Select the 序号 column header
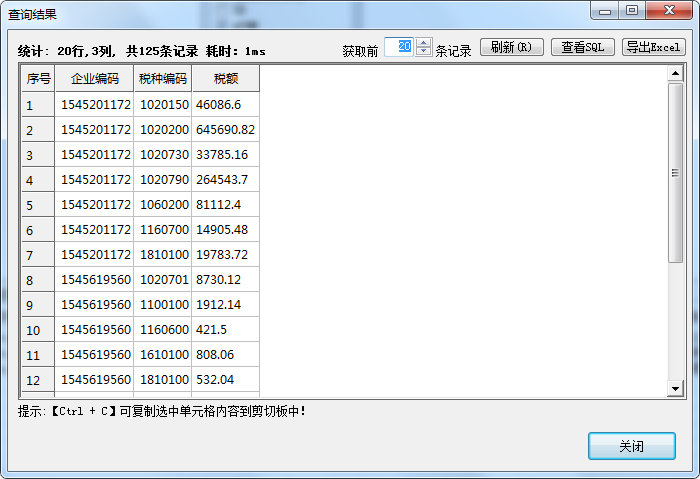Screen dimensions: 700x479 point(38,79)
